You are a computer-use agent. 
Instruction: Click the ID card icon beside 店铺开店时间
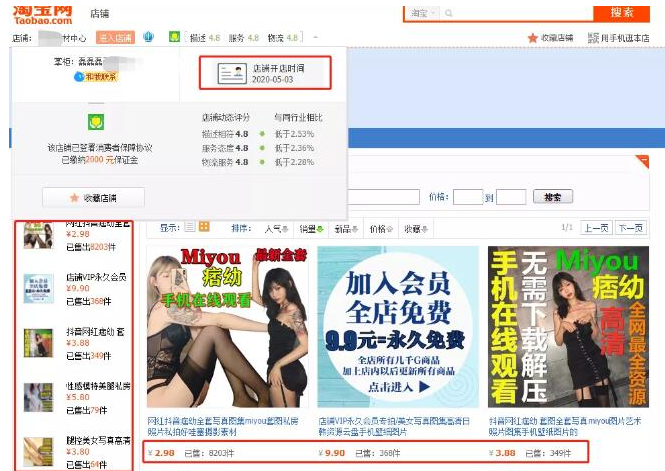(x=232, y=73)
